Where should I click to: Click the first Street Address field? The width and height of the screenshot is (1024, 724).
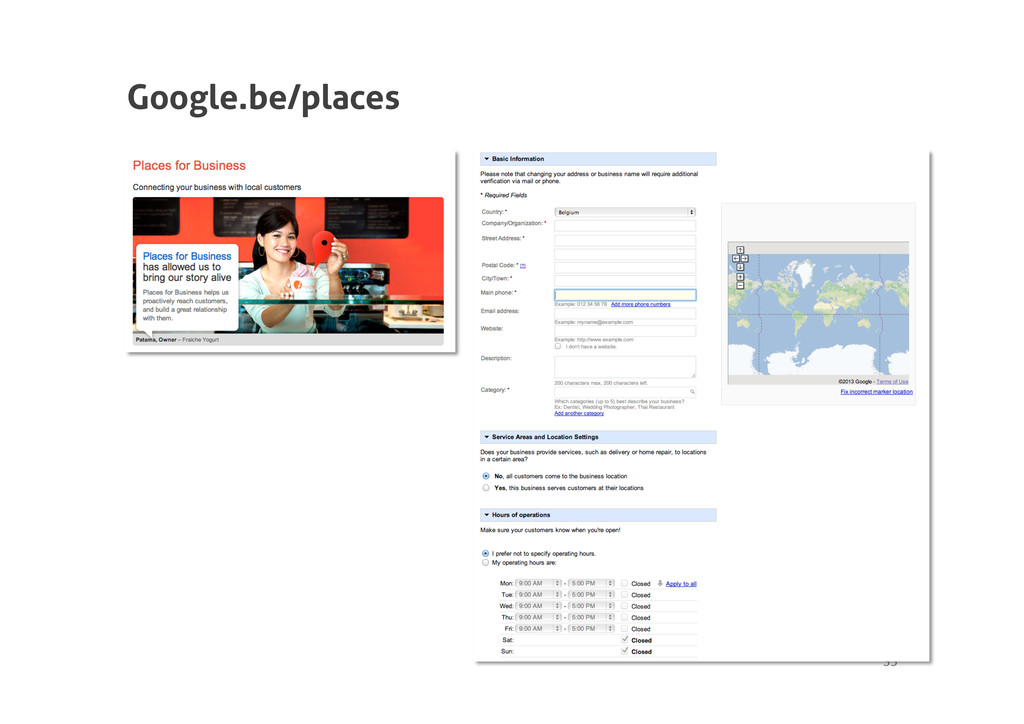625,240
